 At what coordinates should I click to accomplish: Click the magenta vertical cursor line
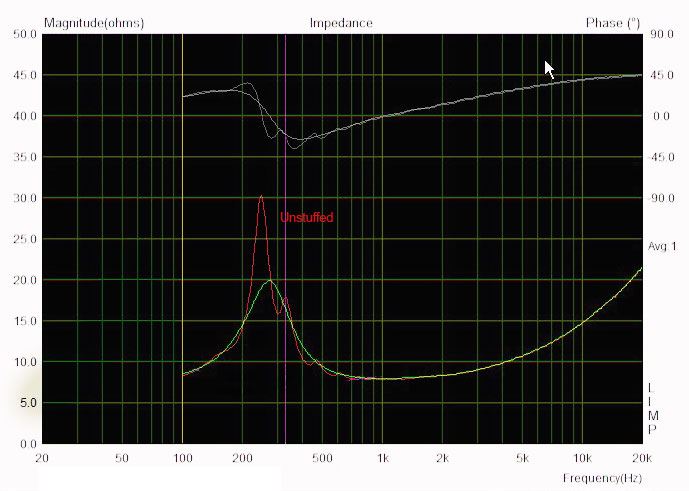[x=286, y=240]
